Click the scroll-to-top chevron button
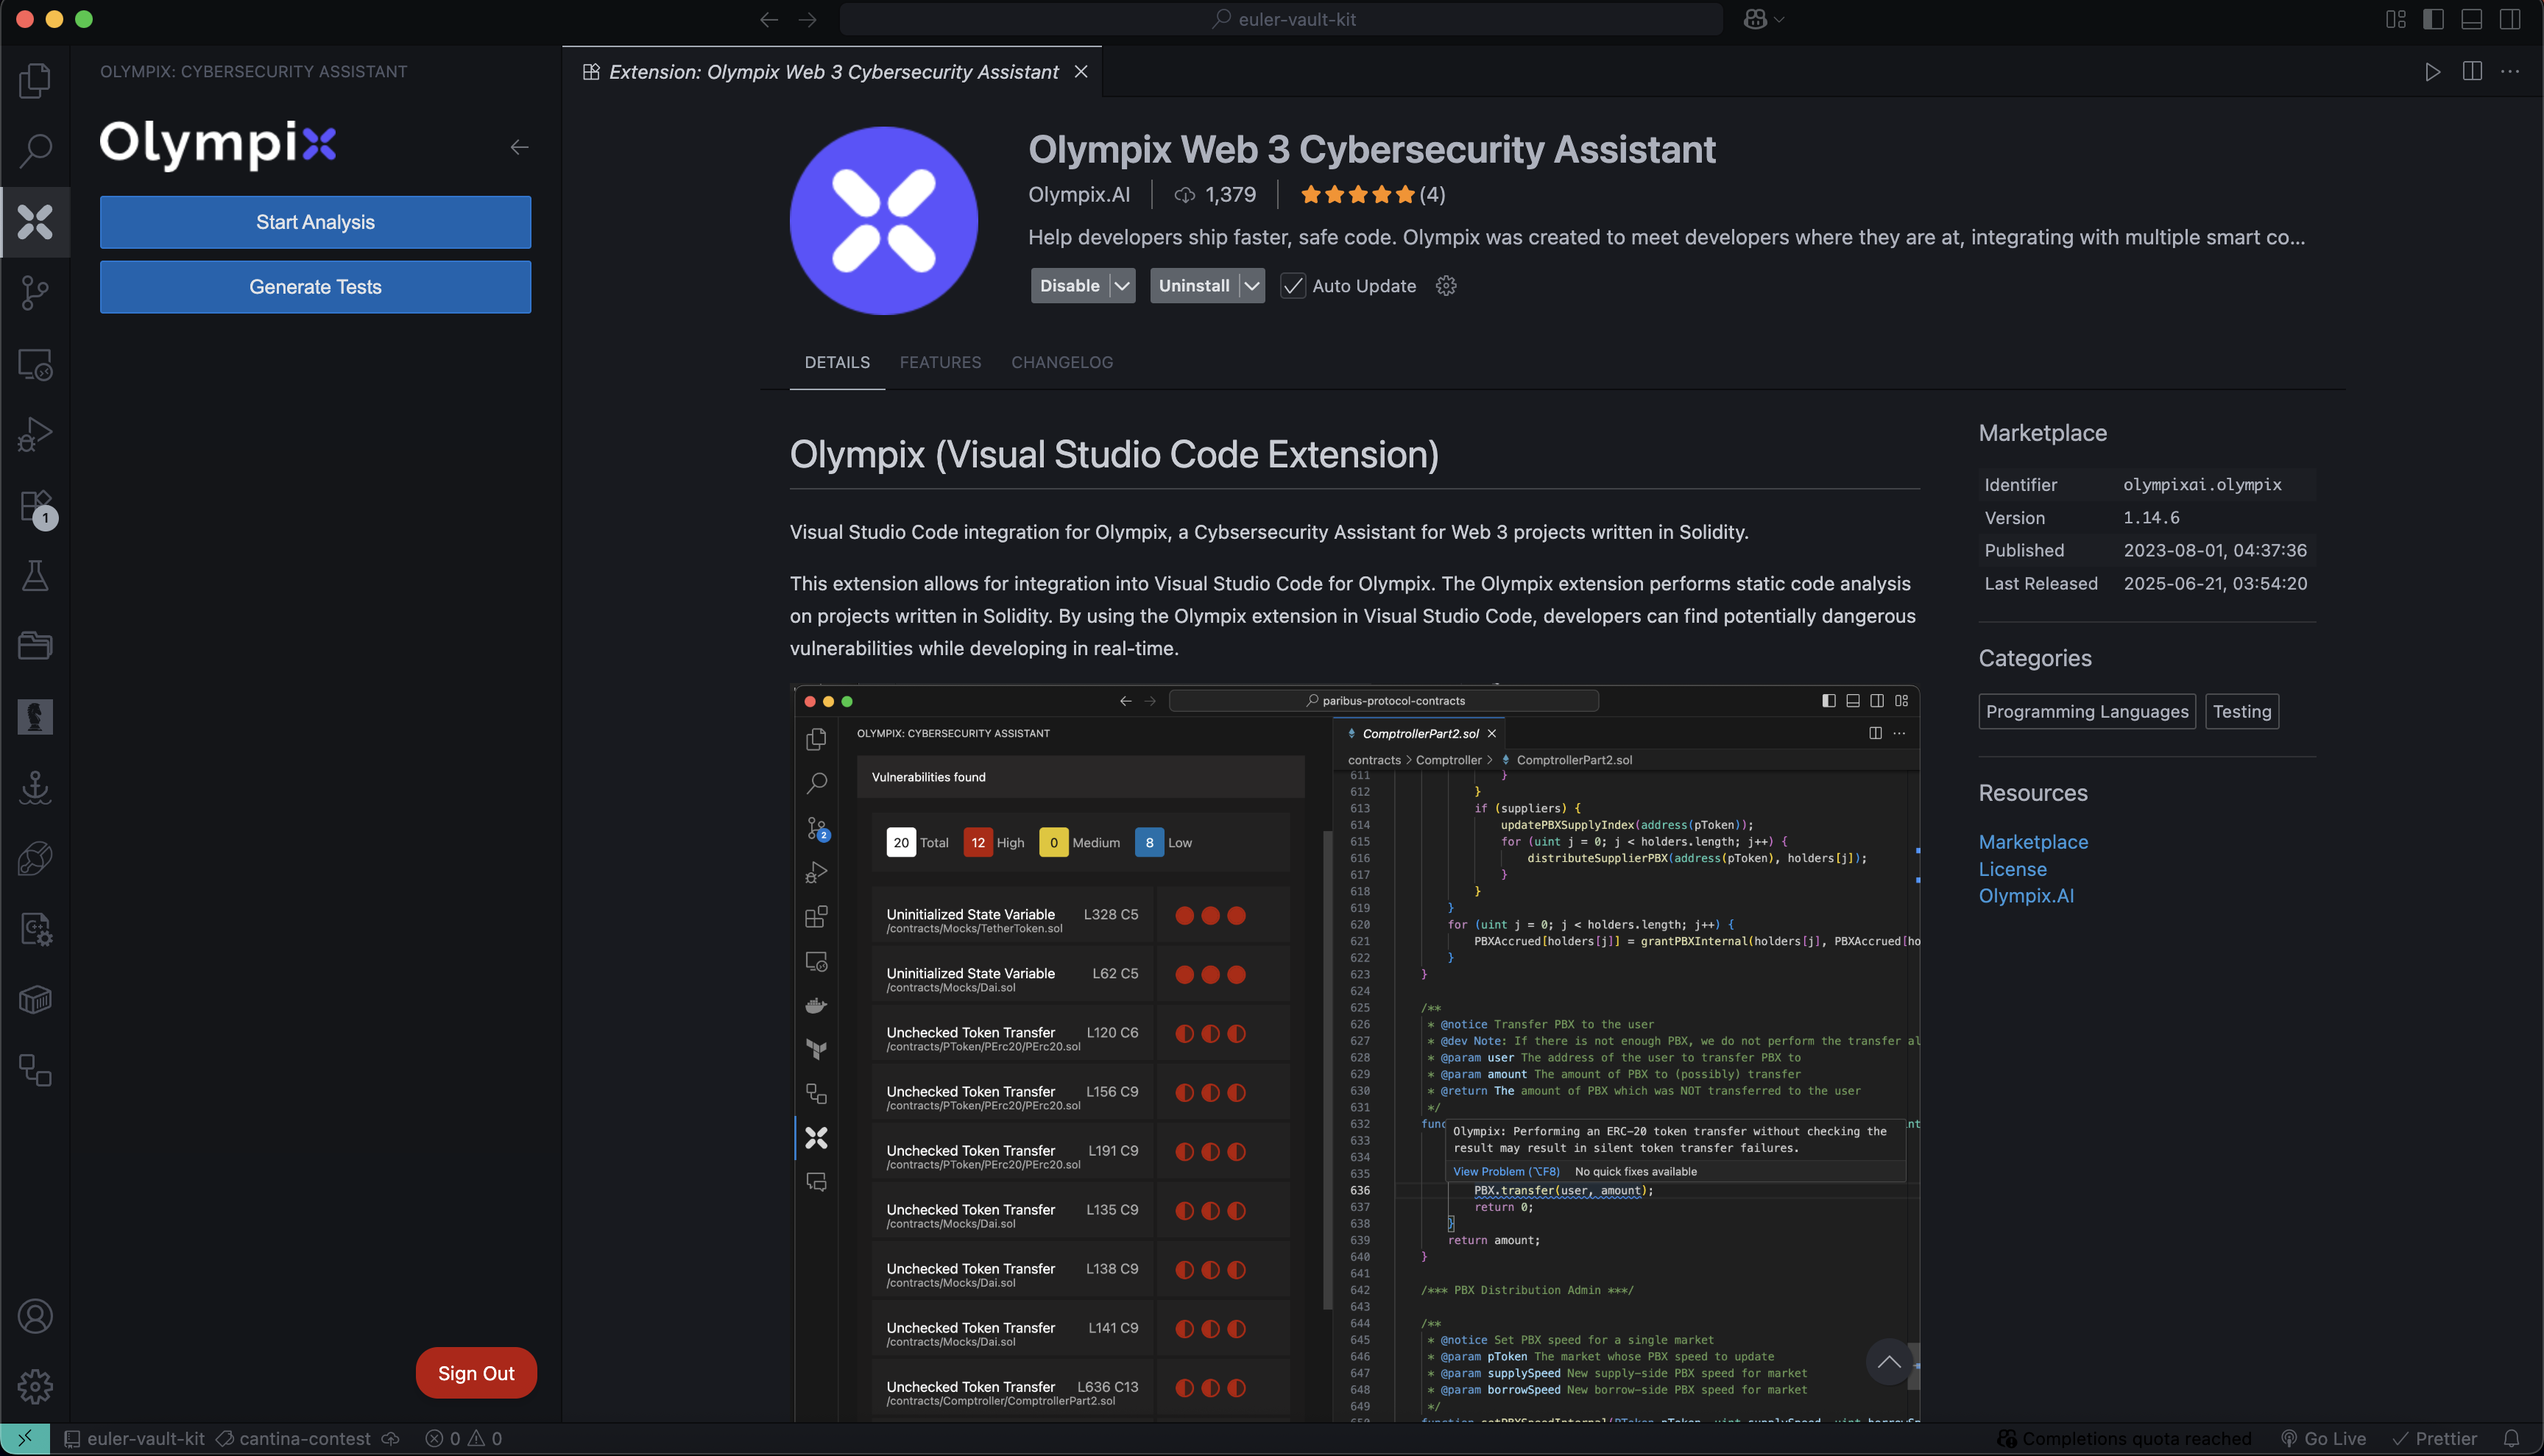Viewport: 2544px width, 1456px height. (x=1889, y=1362)
